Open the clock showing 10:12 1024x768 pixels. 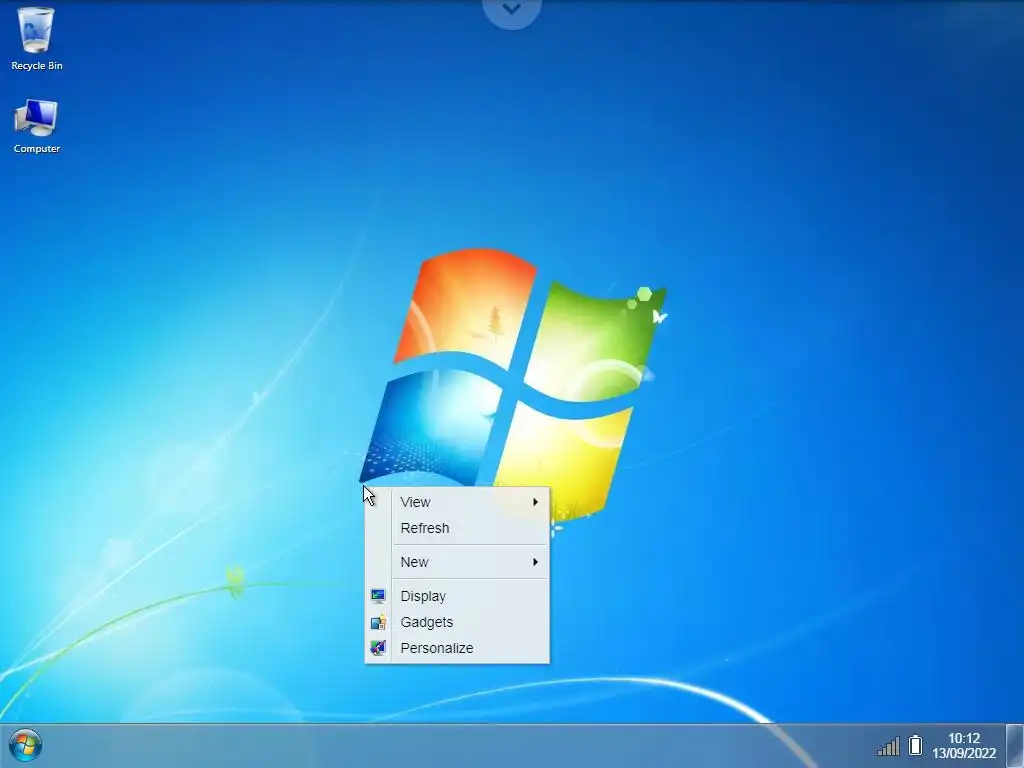pos(964,738)
